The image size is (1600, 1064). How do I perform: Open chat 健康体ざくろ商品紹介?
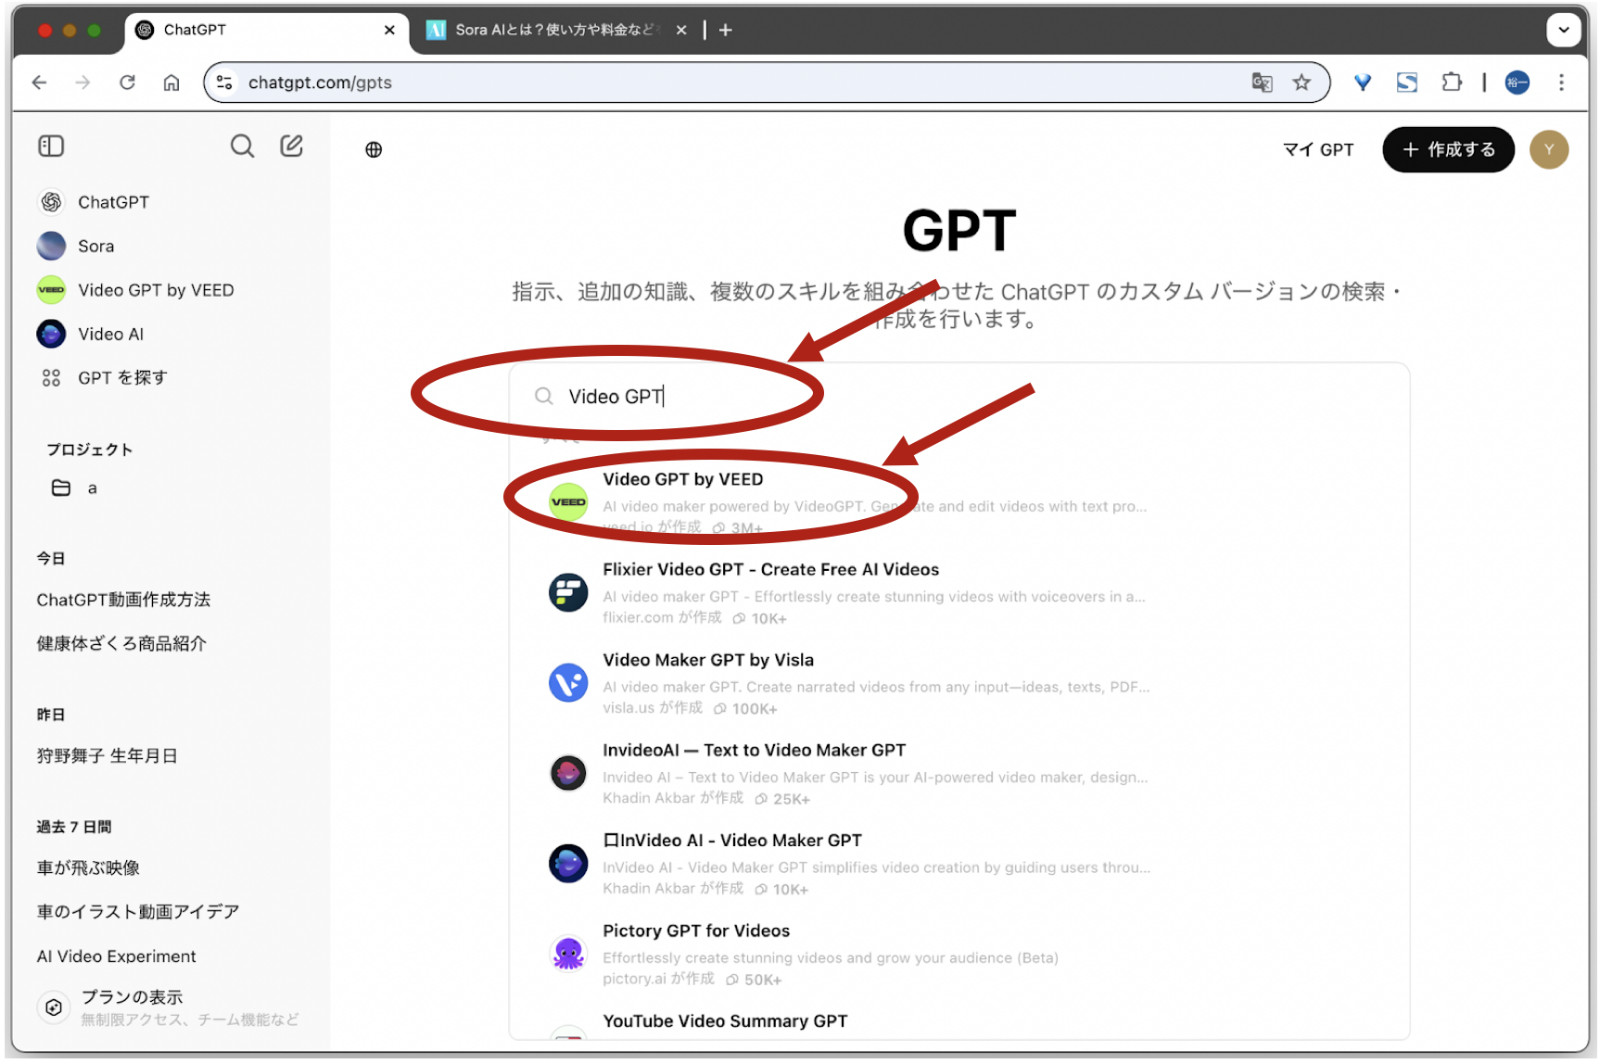point(122,644)
